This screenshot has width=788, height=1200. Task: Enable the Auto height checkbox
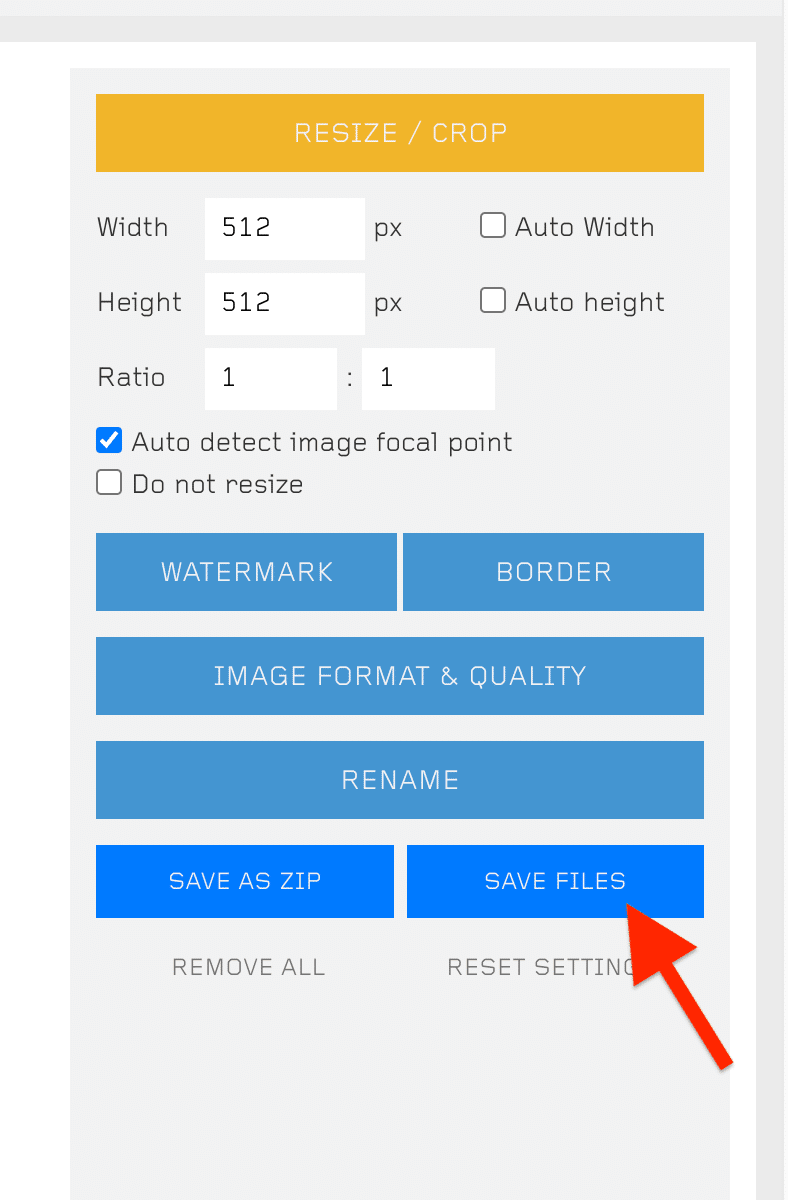tap(493, 301)
